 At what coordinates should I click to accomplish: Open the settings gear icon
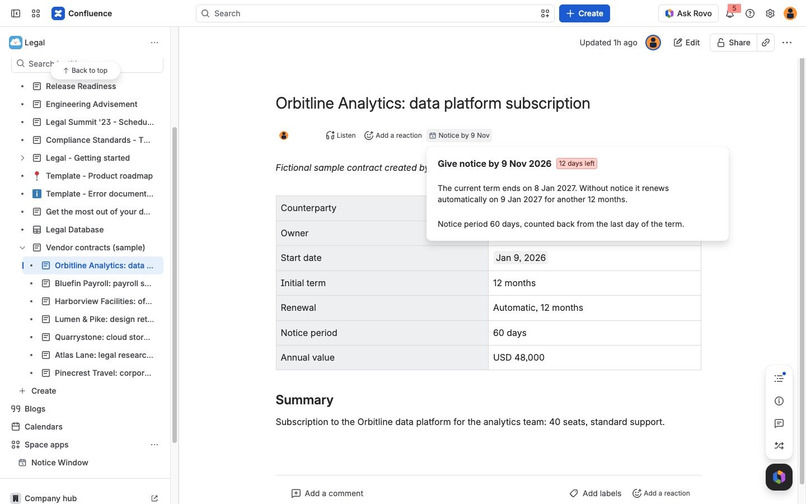click(x=770, y=13)
